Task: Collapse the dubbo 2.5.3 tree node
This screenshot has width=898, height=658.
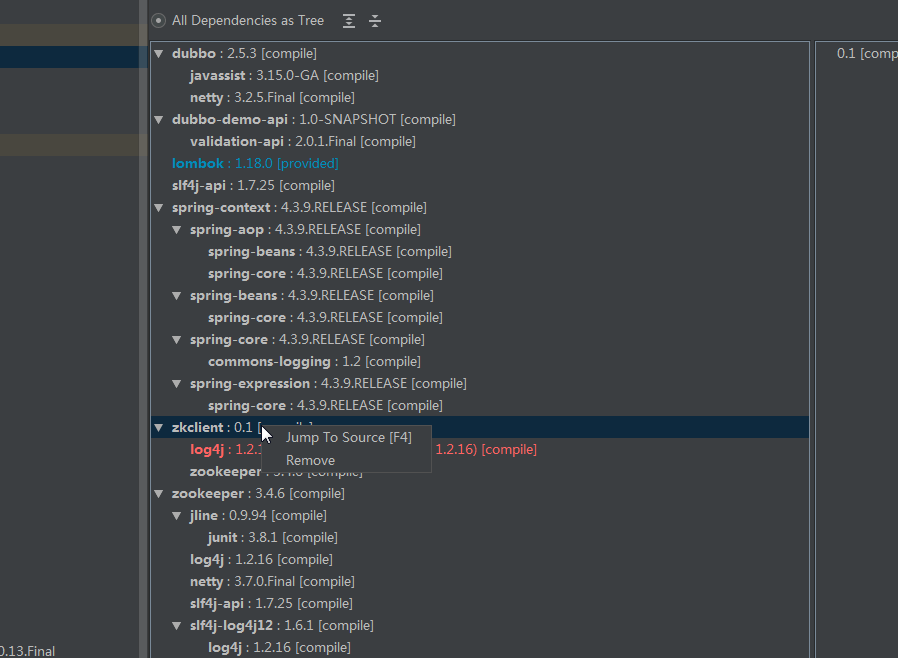Action: pos(159,54)
